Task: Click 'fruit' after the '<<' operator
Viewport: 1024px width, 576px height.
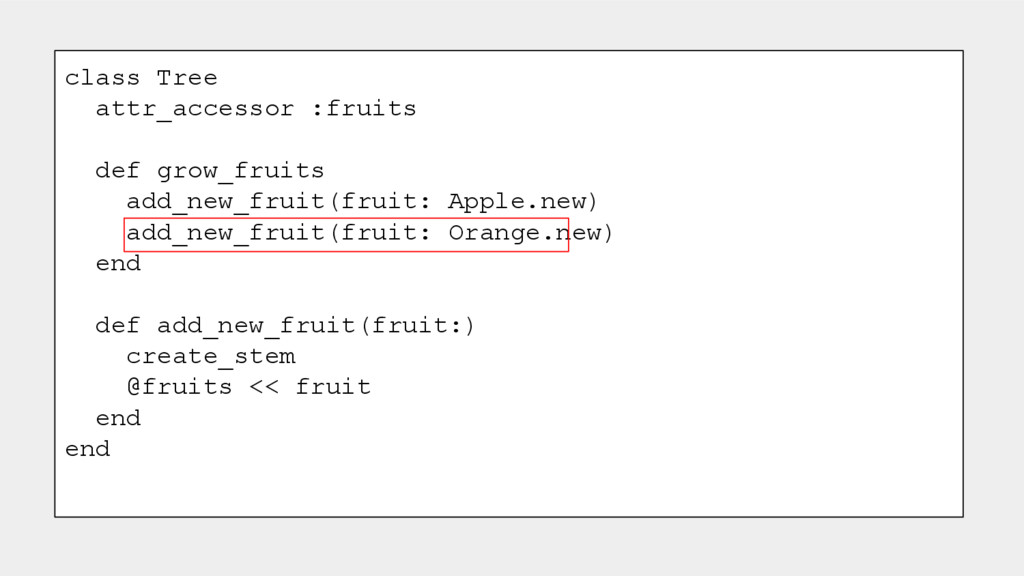Action: pyautogui.click(x=332, y=387)
